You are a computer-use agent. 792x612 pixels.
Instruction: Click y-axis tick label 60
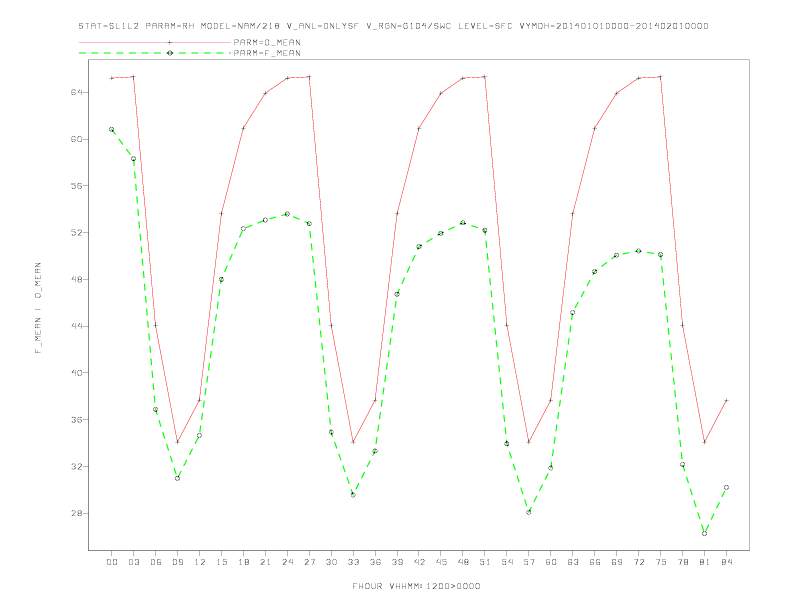click(76, 139)
